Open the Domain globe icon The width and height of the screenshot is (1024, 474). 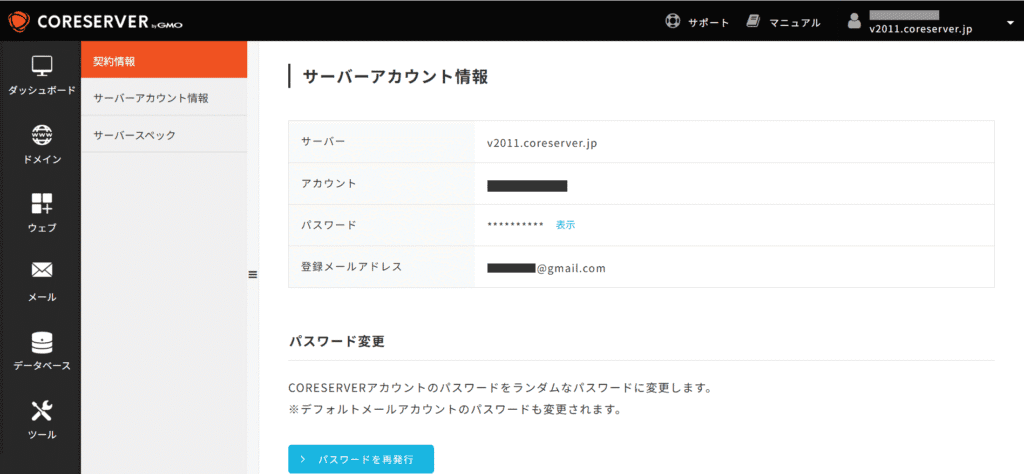[x=42, y=135]
